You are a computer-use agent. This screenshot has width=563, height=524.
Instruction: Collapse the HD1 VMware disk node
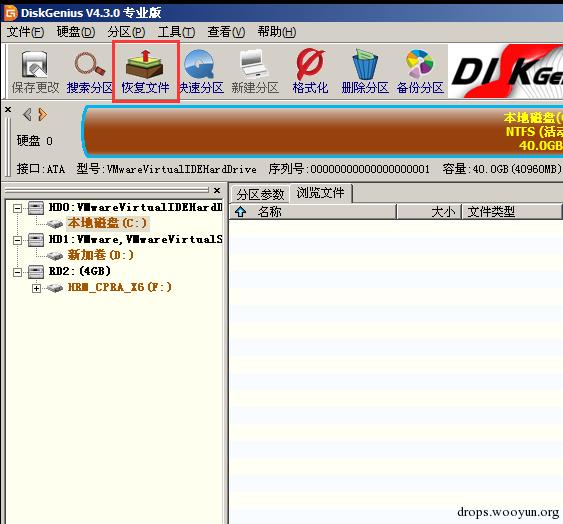17,240
